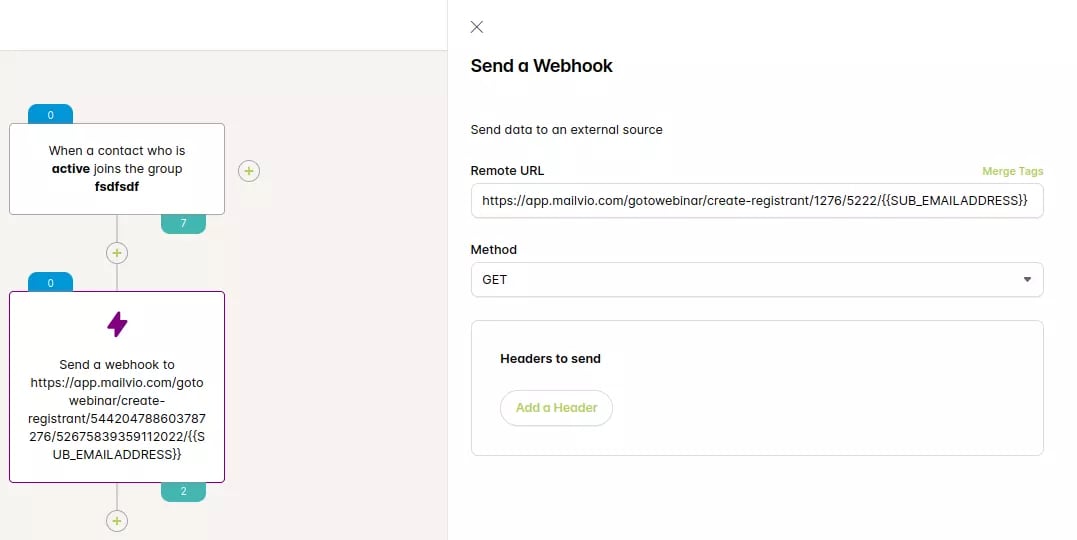The image size is (1077, 540).
Task: Click the teal 7 counter badge
Action: pyautogui.click(x=183, y=224)
